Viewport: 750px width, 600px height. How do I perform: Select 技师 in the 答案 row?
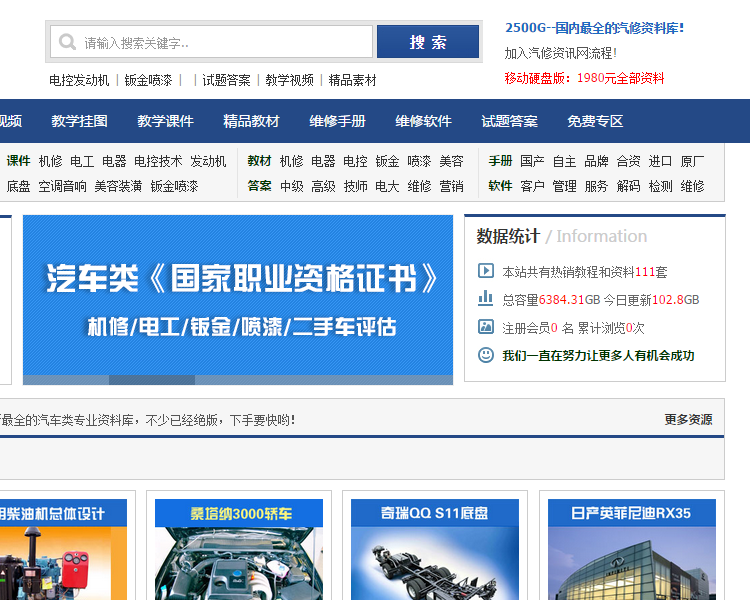coord(355,186)
